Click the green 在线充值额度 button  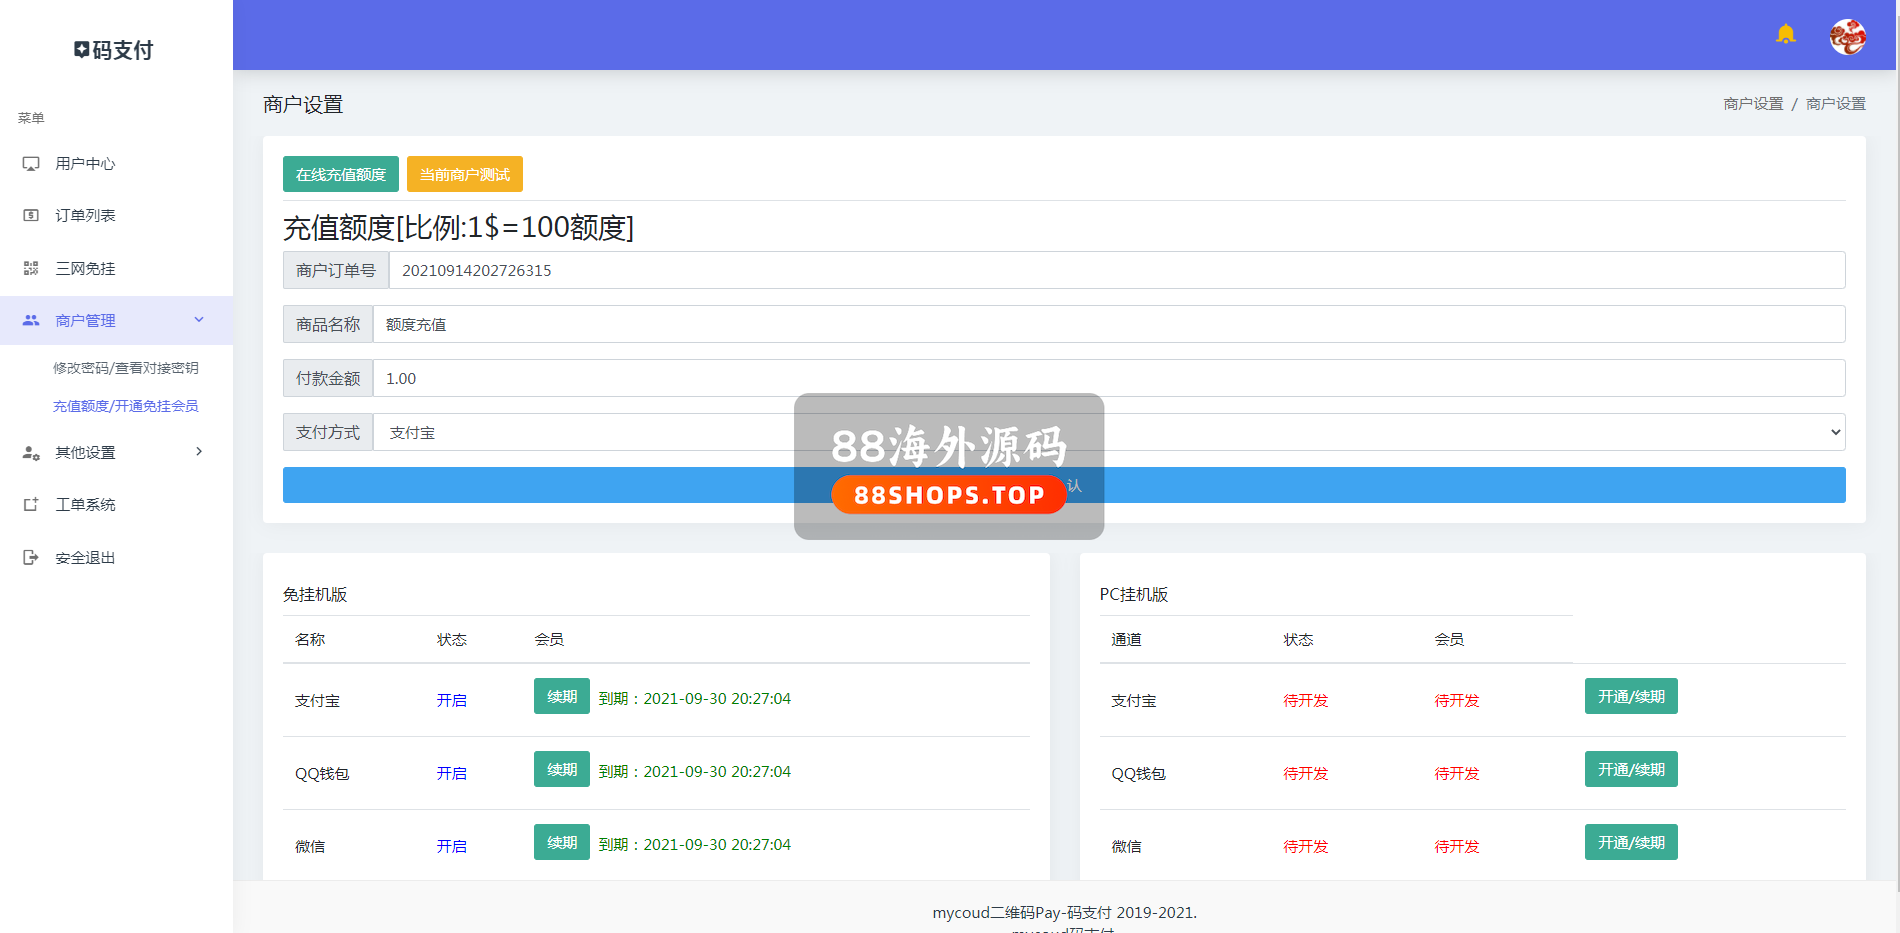pos(340,174)
